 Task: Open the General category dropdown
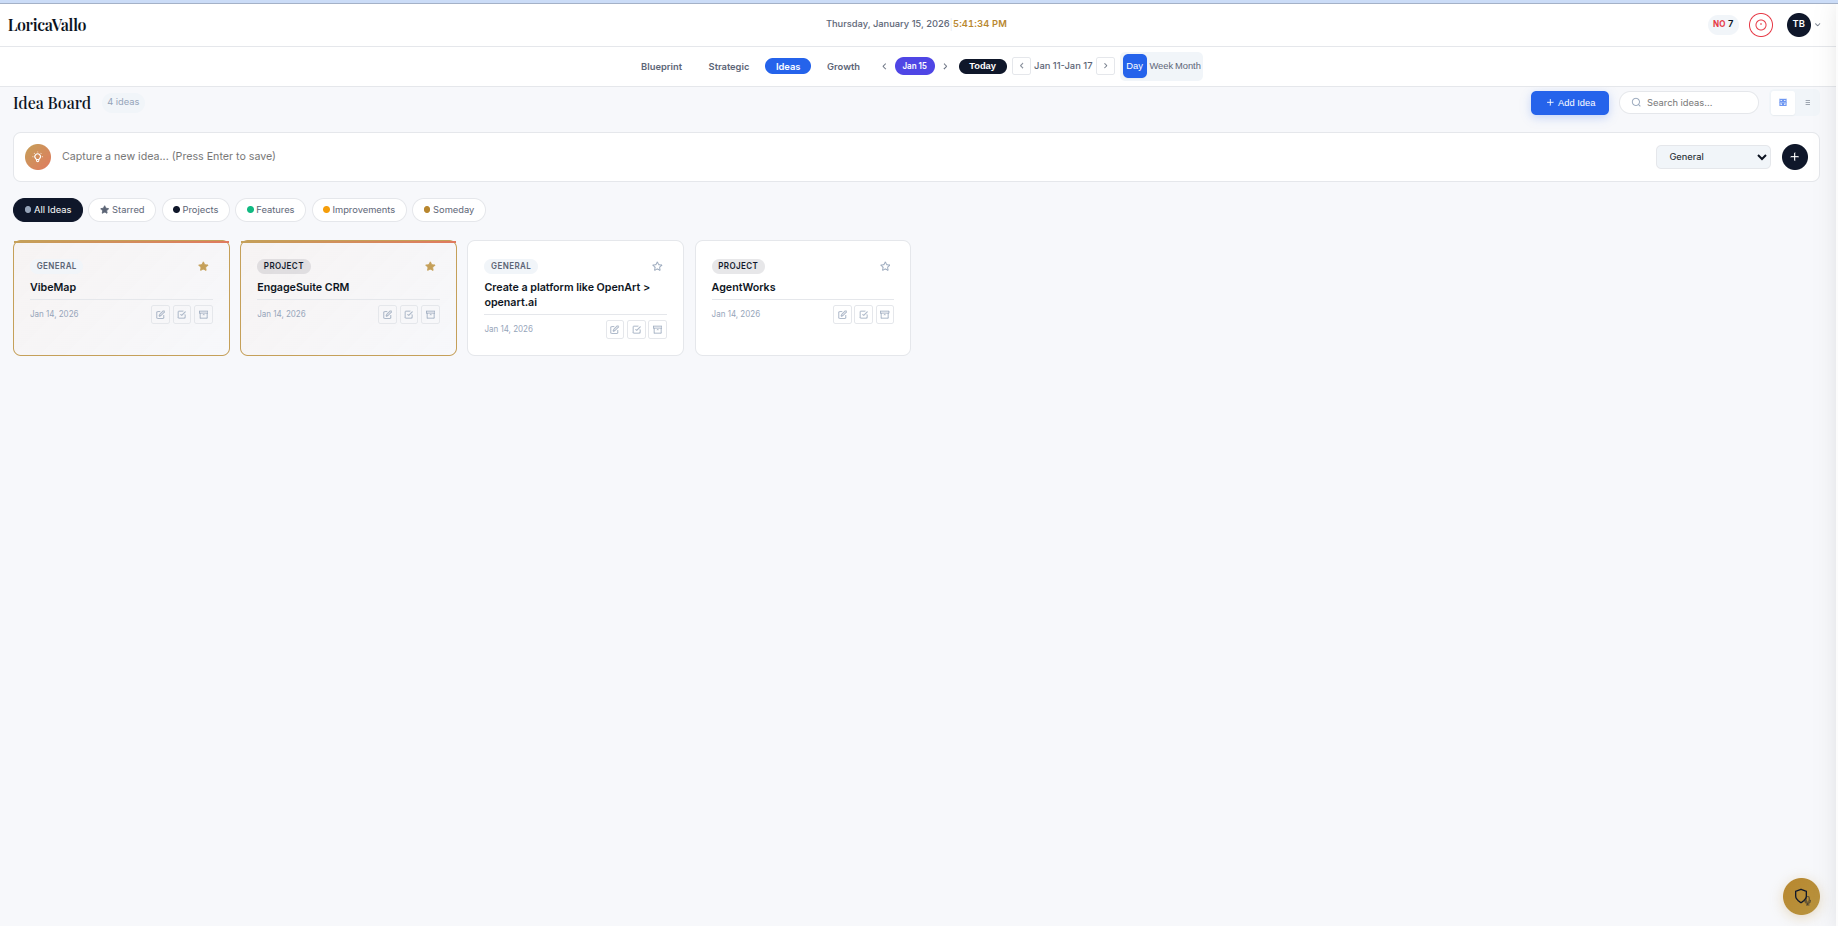[1712, 157]
